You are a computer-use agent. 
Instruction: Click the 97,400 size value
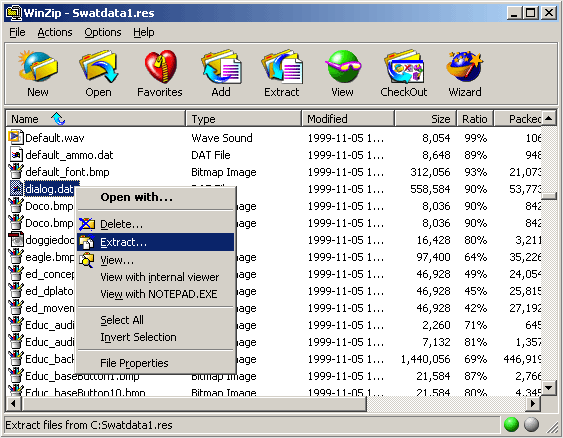click(433, 257)
